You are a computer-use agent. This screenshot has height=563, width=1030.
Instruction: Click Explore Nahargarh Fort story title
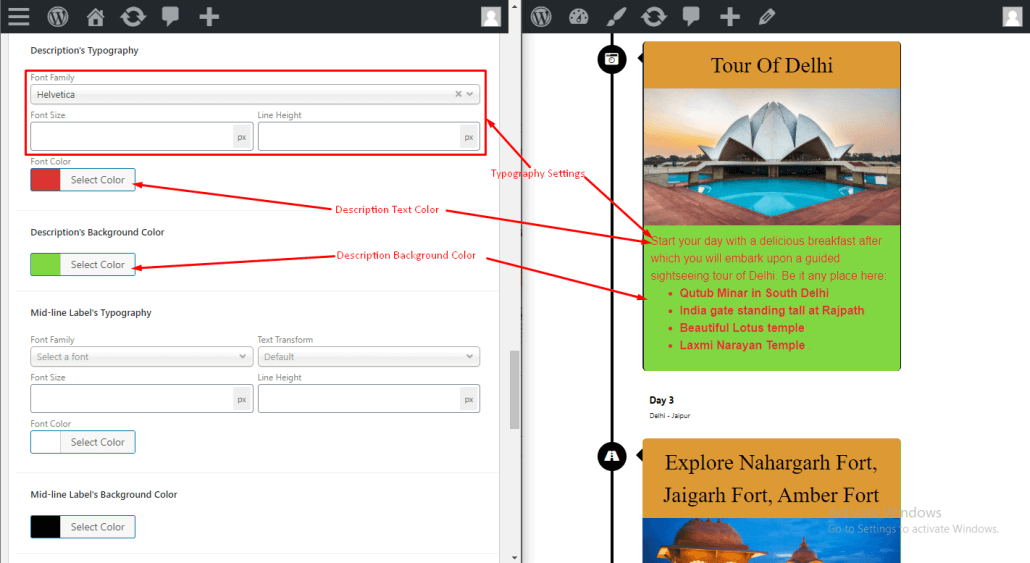coord(771,479)
